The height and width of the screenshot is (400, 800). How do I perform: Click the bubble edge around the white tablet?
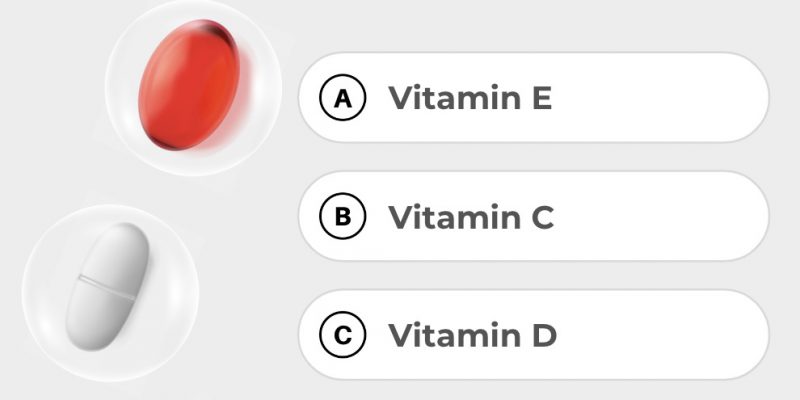(x=25, y=280)
